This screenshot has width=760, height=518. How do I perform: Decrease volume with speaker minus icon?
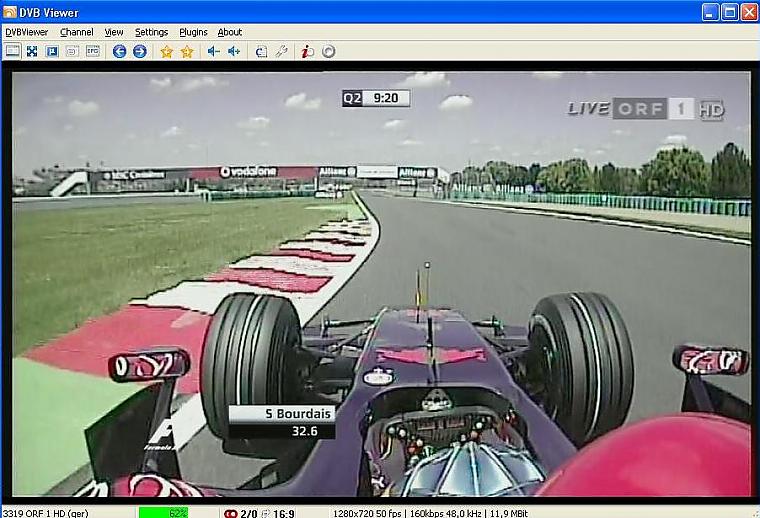[x=213, y=51]
